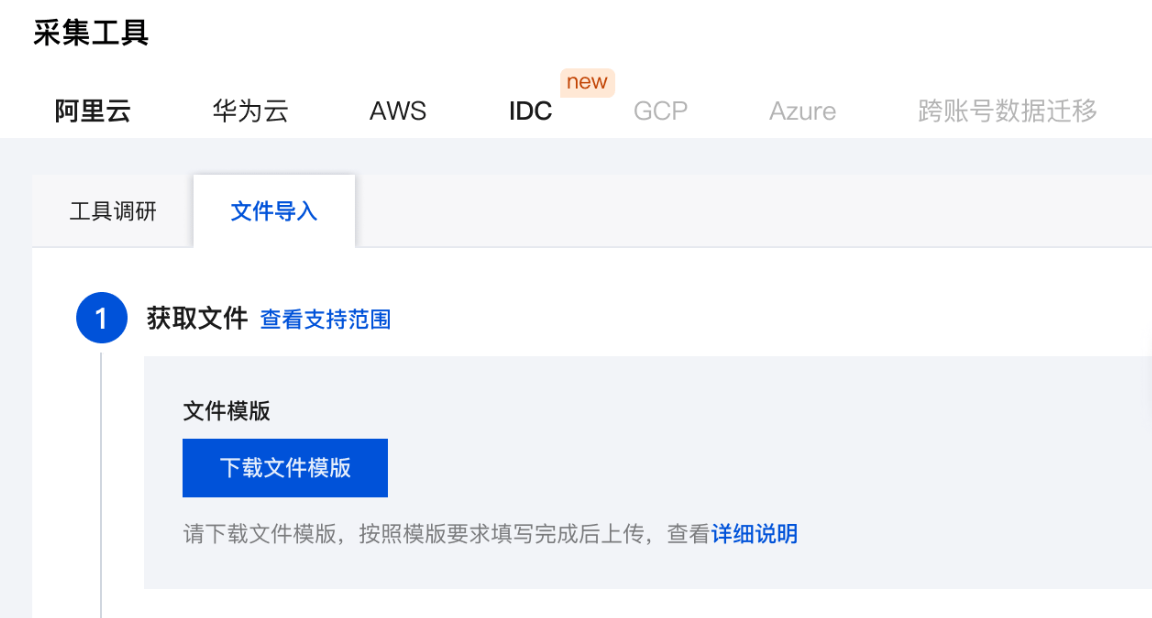
Task: Select the Azure tab
Action: 802,111
